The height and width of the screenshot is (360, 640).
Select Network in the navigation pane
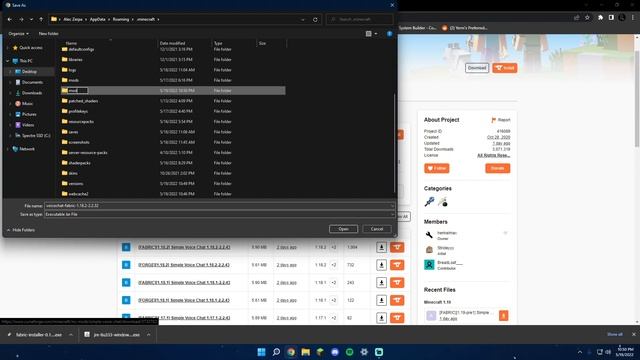coord(27,149)
